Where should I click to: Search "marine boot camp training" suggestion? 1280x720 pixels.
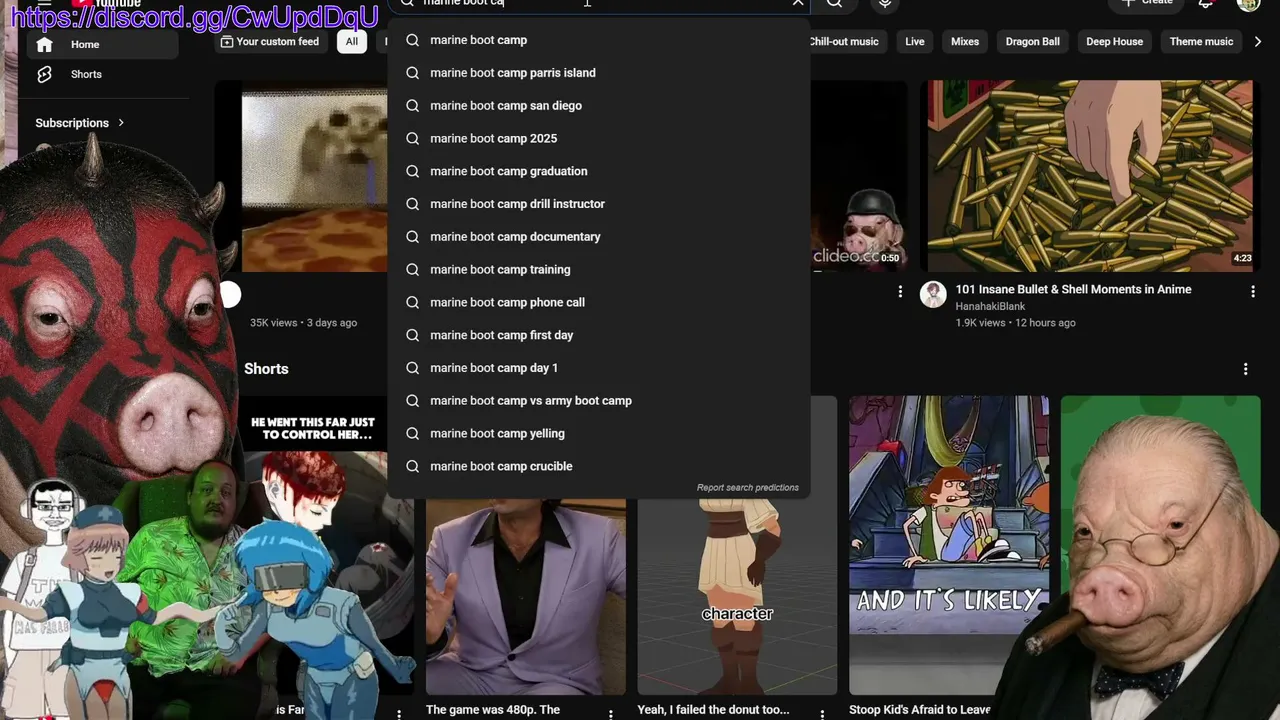point(598,270)
